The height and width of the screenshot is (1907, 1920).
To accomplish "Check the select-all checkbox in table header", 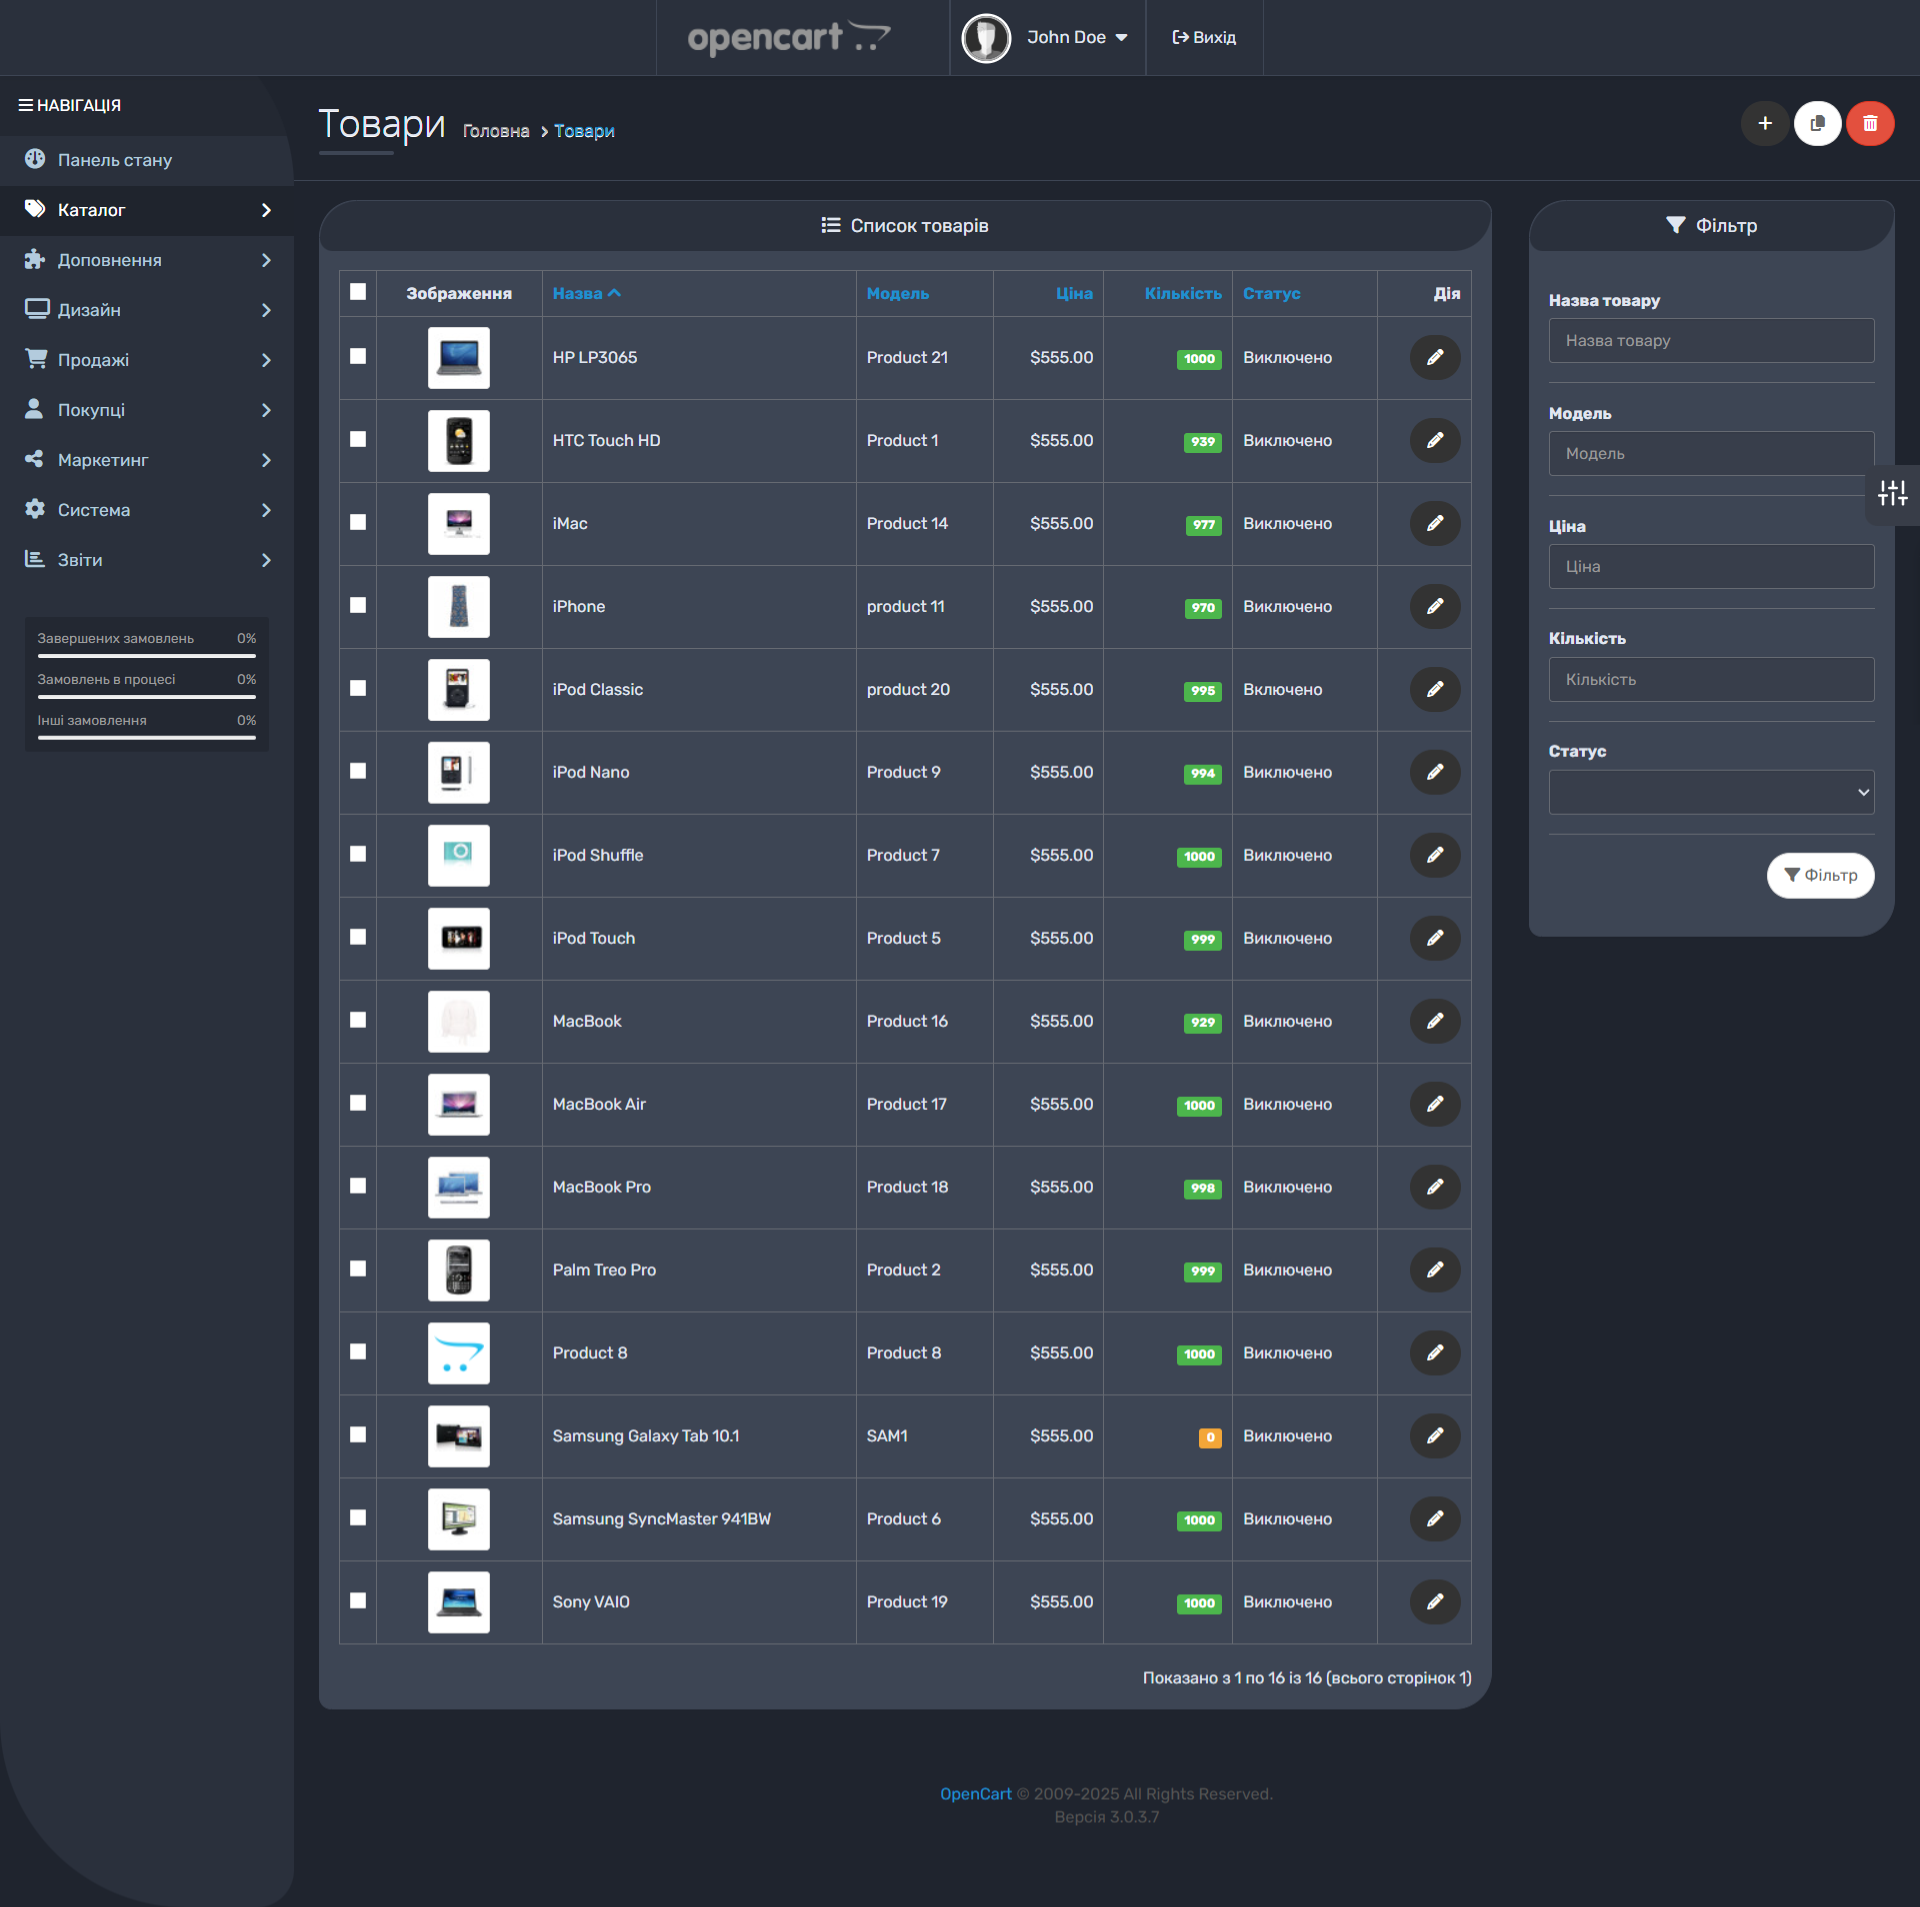I will point(358,291).
